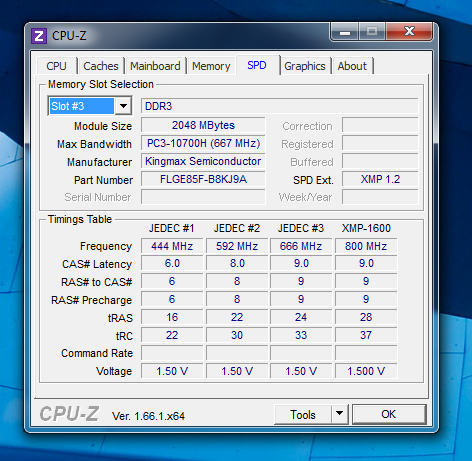Click tRC value 30
Image resolution: width=472 pixels, height=461 pixels.
pyautogui.click(x=237, y=335)
